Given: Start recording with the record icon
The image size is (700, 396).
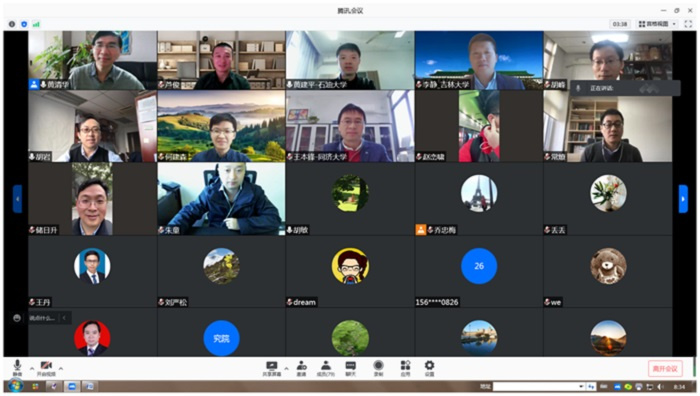Looking at the screenshot, I should pos(379,368).
